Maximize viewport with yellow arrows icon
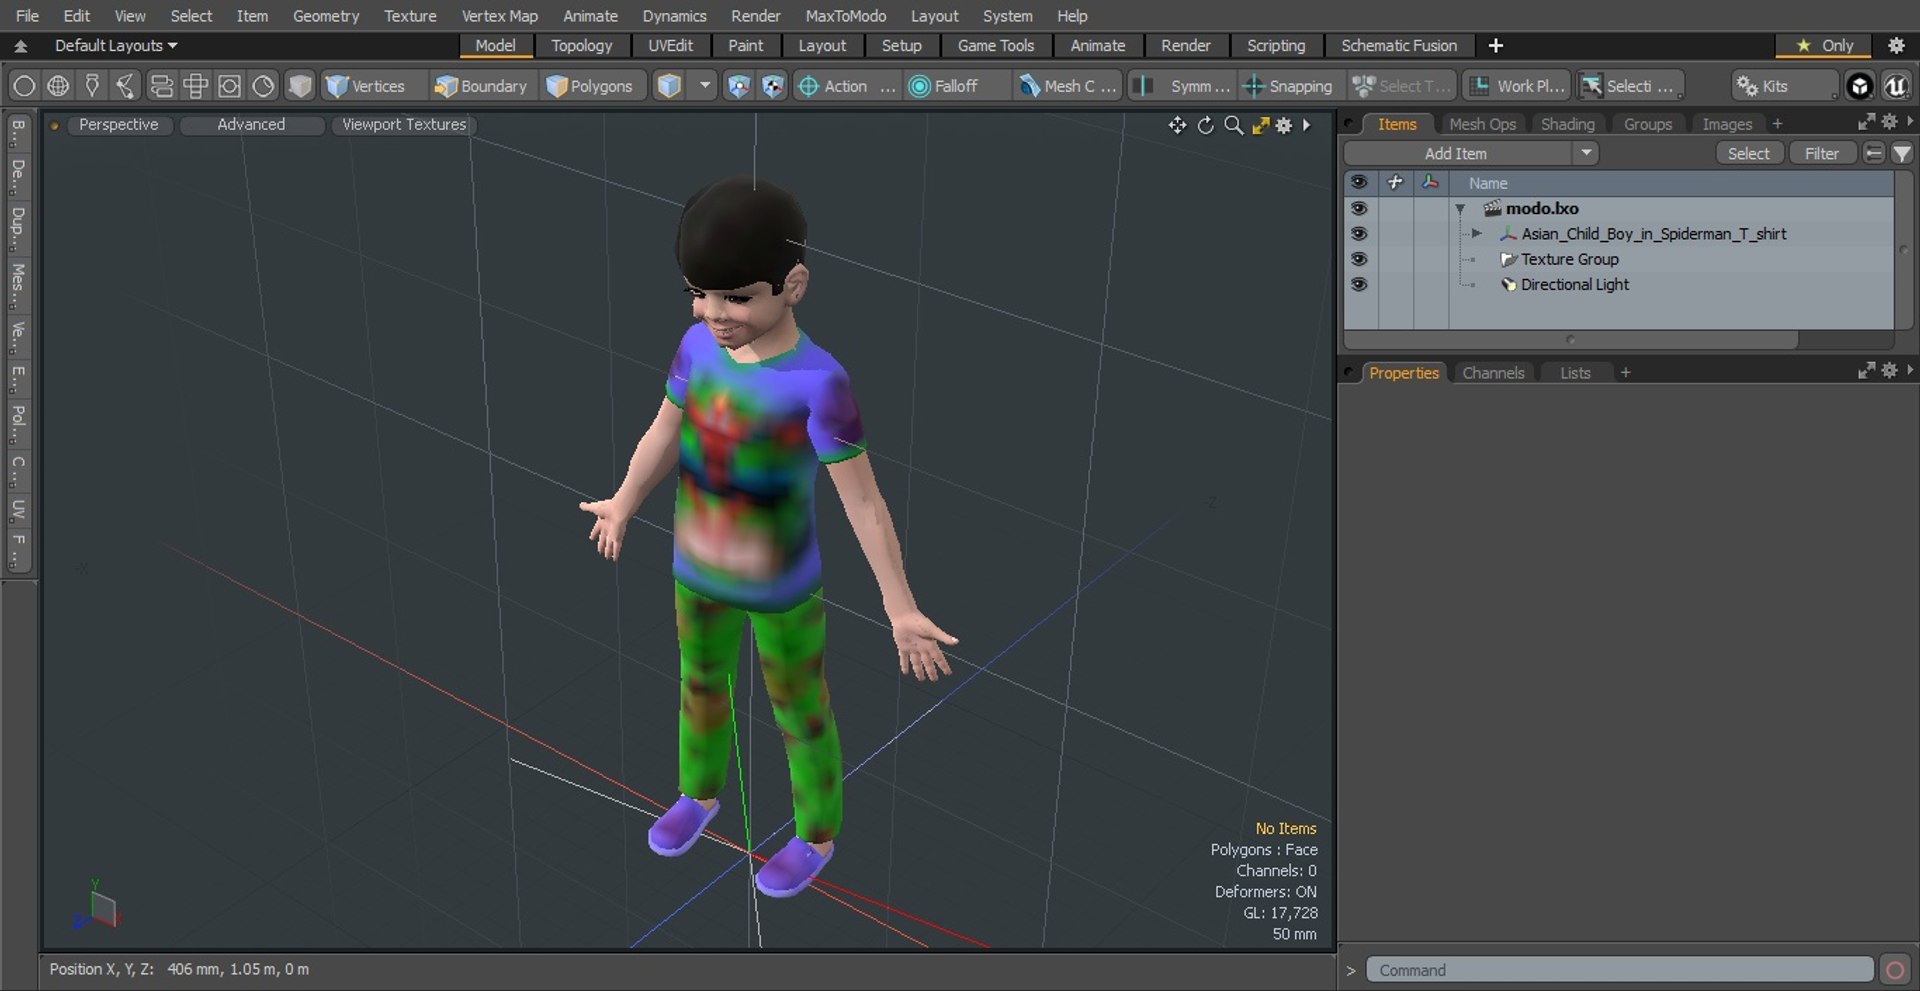1920x991 pixels. [1260, 125]
